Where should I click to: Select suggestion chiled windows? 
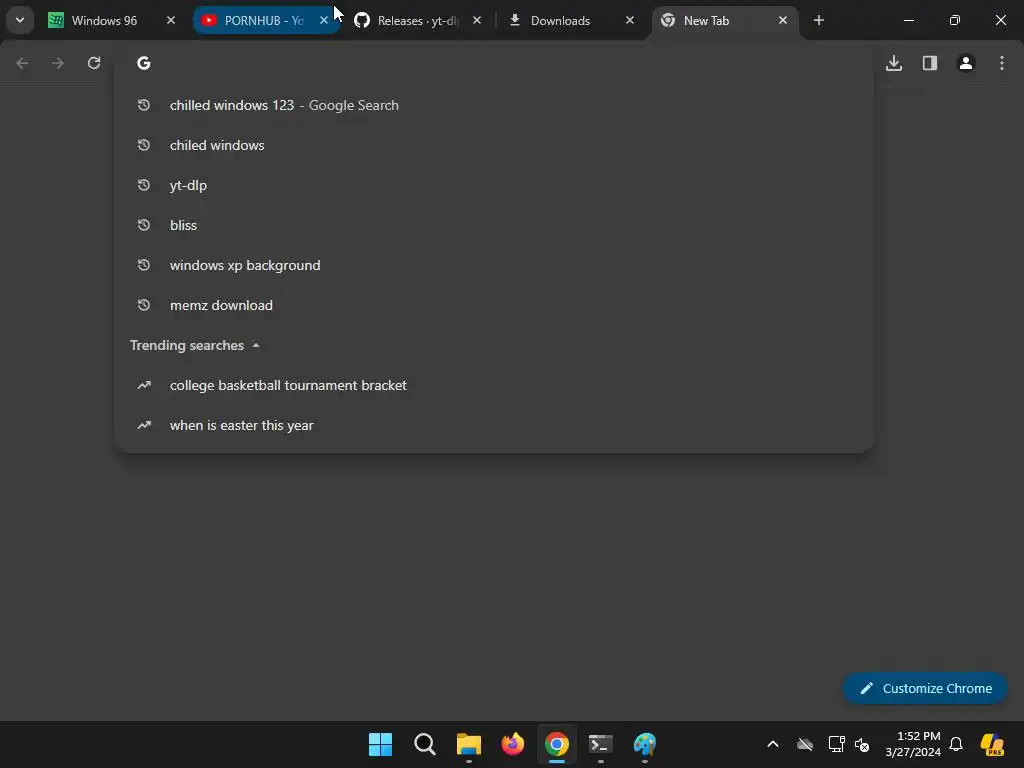(494, 145)
